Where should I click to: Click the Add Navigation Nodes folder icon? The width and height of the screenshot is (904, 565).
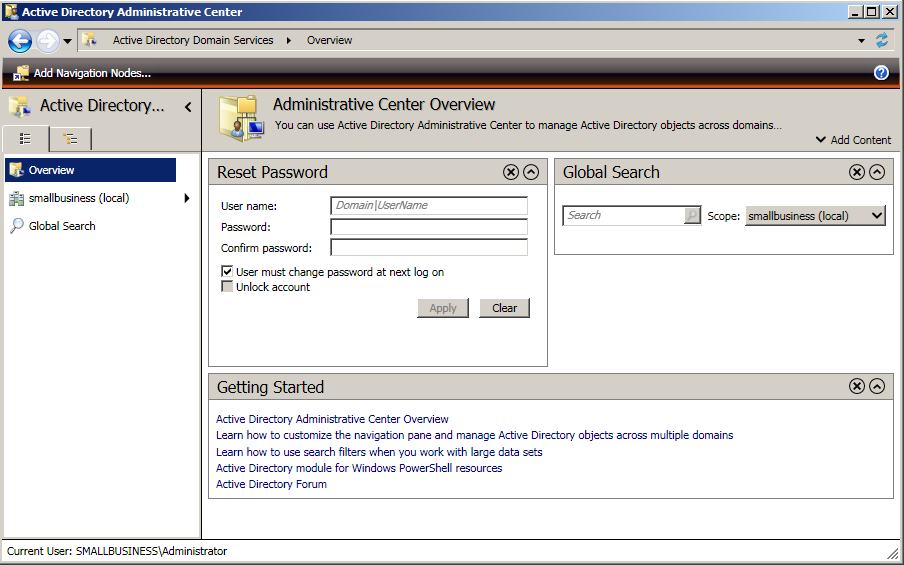(21, 73)
